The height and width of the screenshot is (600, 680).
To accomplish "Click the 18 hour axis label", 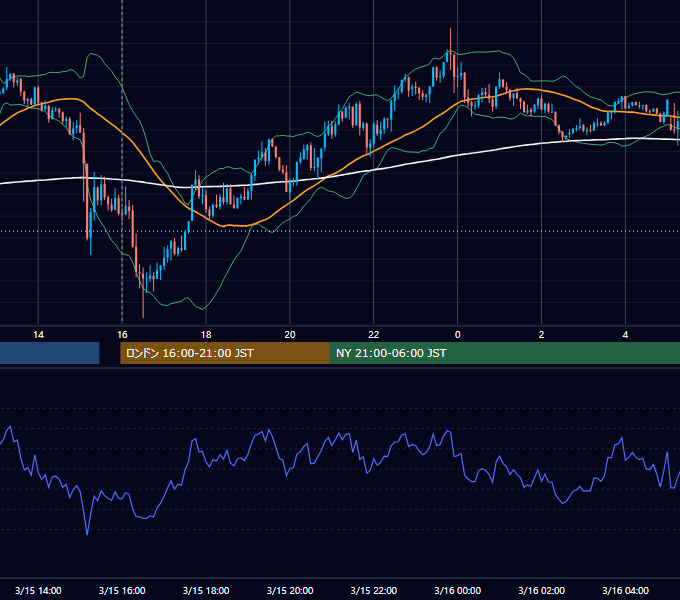I will [206, 335].
